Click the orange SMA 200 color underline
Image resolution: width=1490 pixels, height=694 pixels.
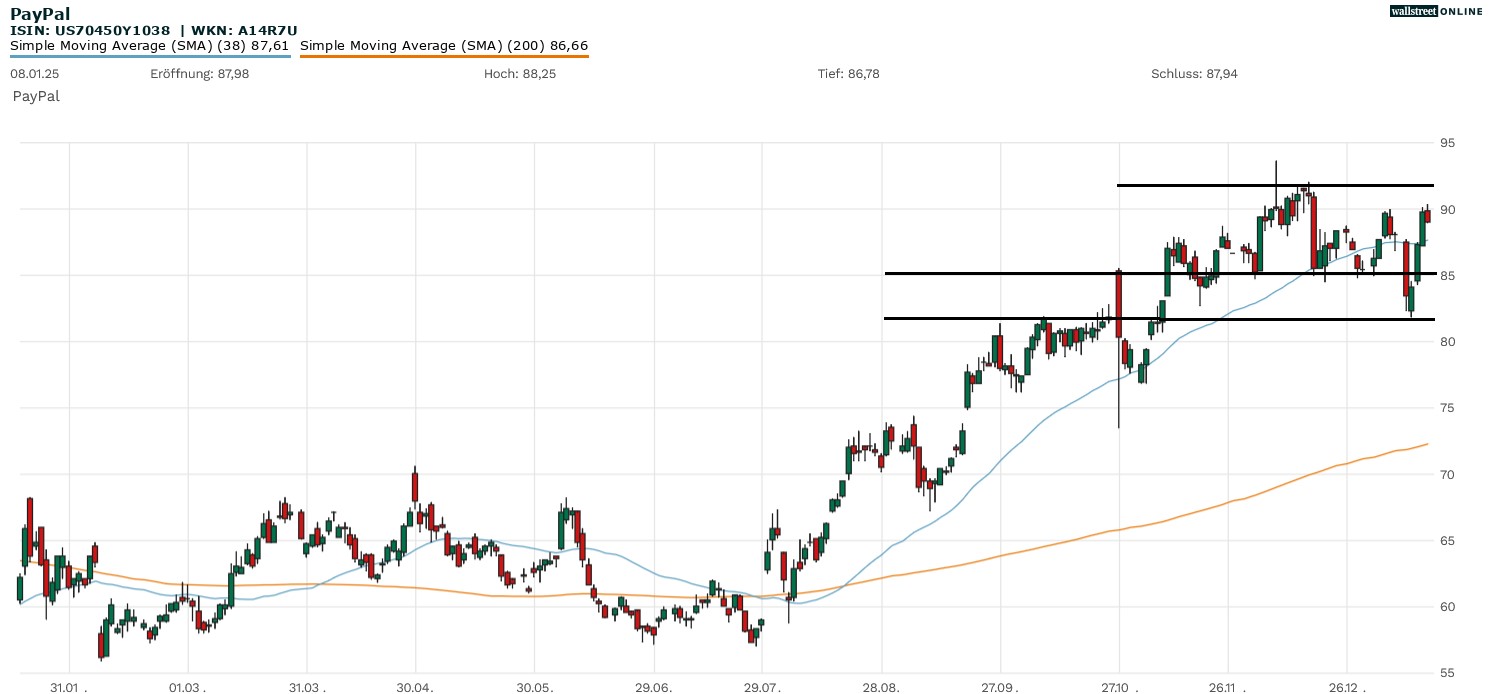(444, 56)
